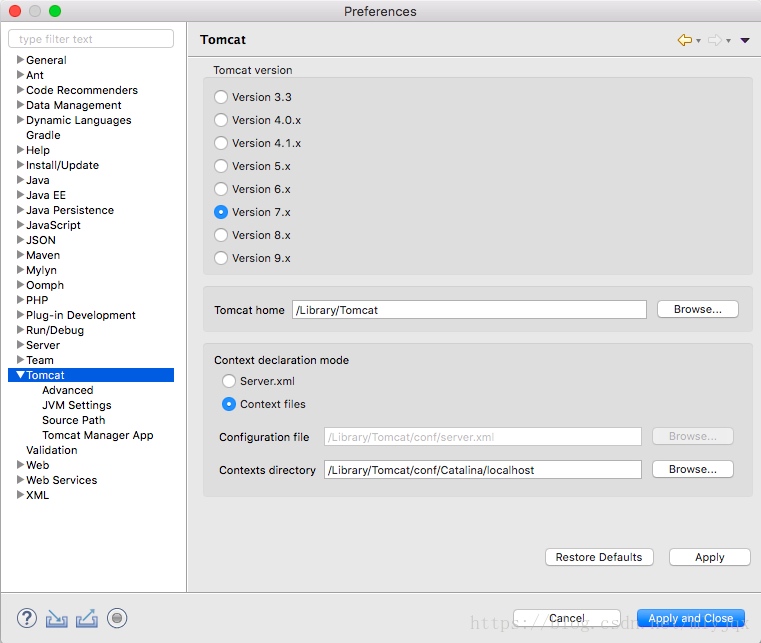The image size is (761, 643).
Task: Select Java EE in the tree
Action: tap(46, 195)
